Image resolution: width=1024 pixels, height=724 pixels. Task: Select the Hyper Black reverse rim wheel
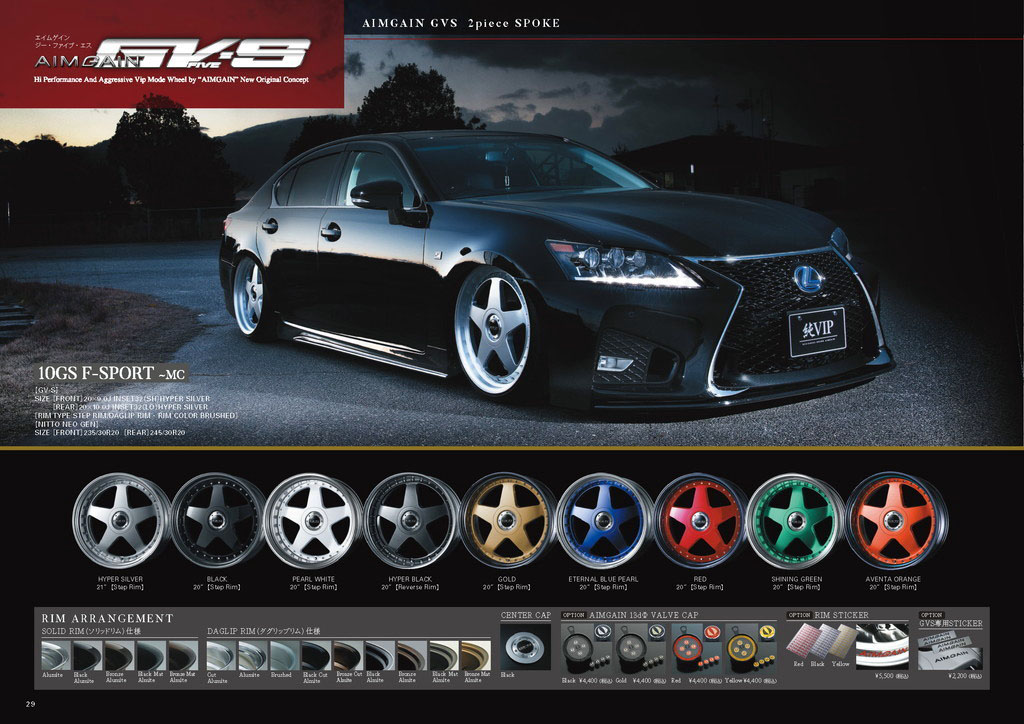click(411, 520)
